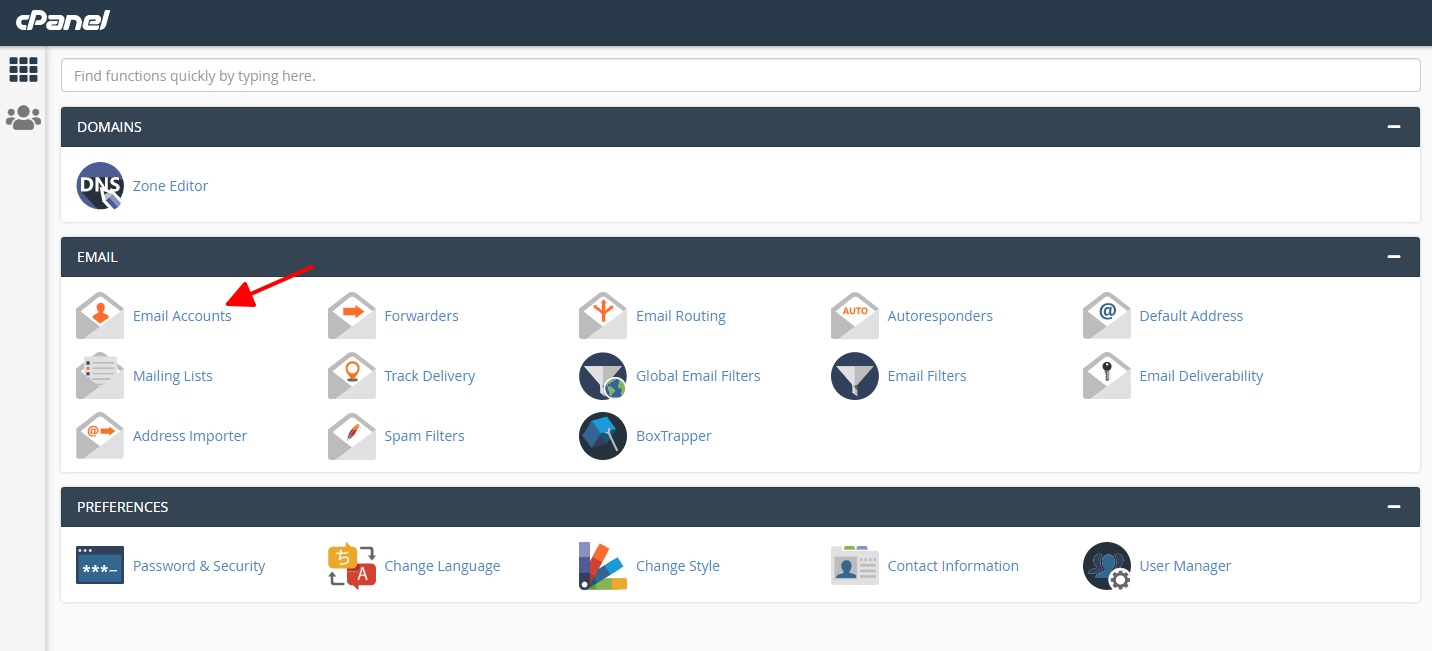The height and width of the screenshot is (651, 1432).
Task: Open the Track Delivery link
Action: (430, 376)
